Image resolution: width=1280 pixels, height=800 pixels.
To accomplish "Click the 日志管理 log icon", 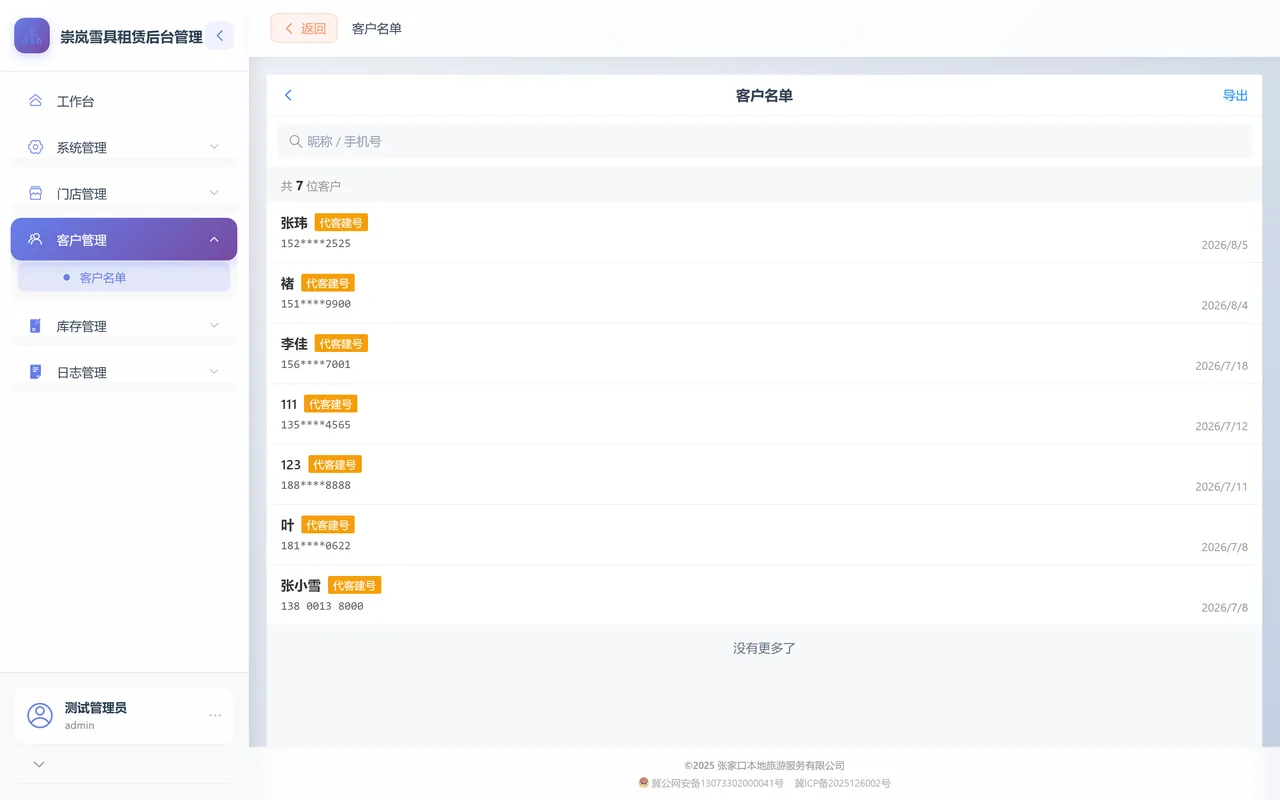I will pyautogui.click(x=35, y=372).
